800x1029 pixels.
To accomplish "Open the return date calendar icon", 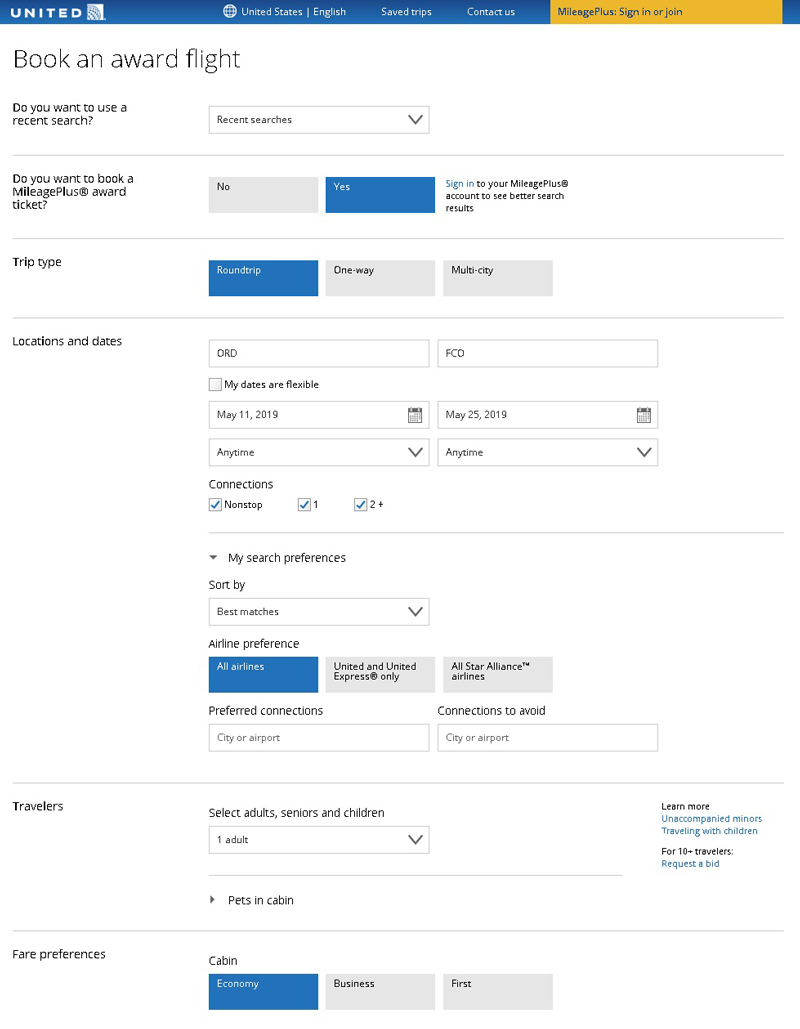I will click(x=644, y=415).
